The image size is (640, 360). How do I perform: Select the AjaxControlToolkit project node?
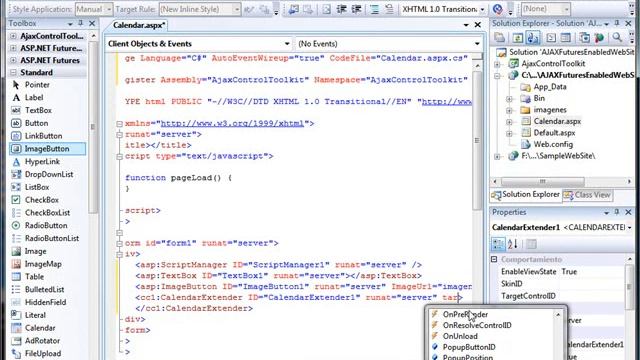pos(553,64)
